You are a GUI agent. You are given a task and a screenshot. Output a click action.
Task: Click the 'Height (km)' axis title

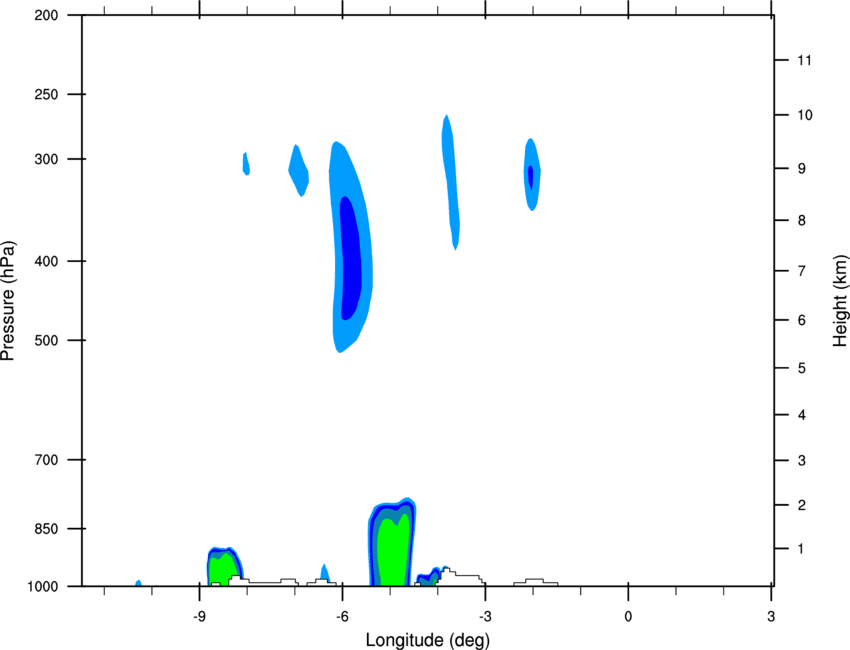point(840,301)
